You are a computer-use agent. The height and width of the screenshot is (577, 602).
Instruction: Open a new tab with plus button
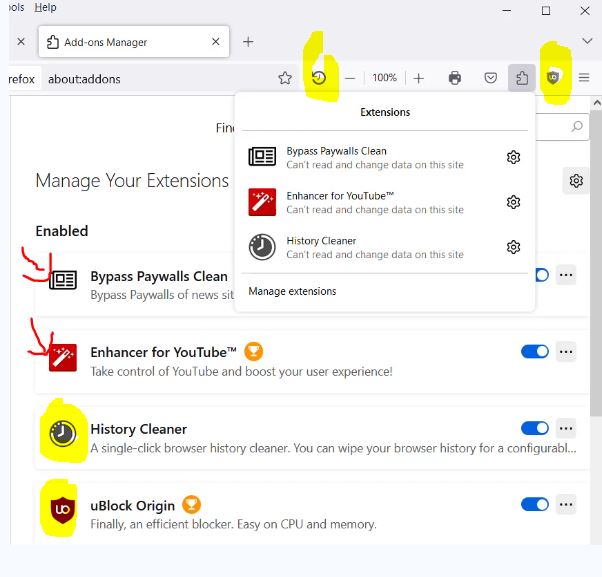(x=248, y=41)
